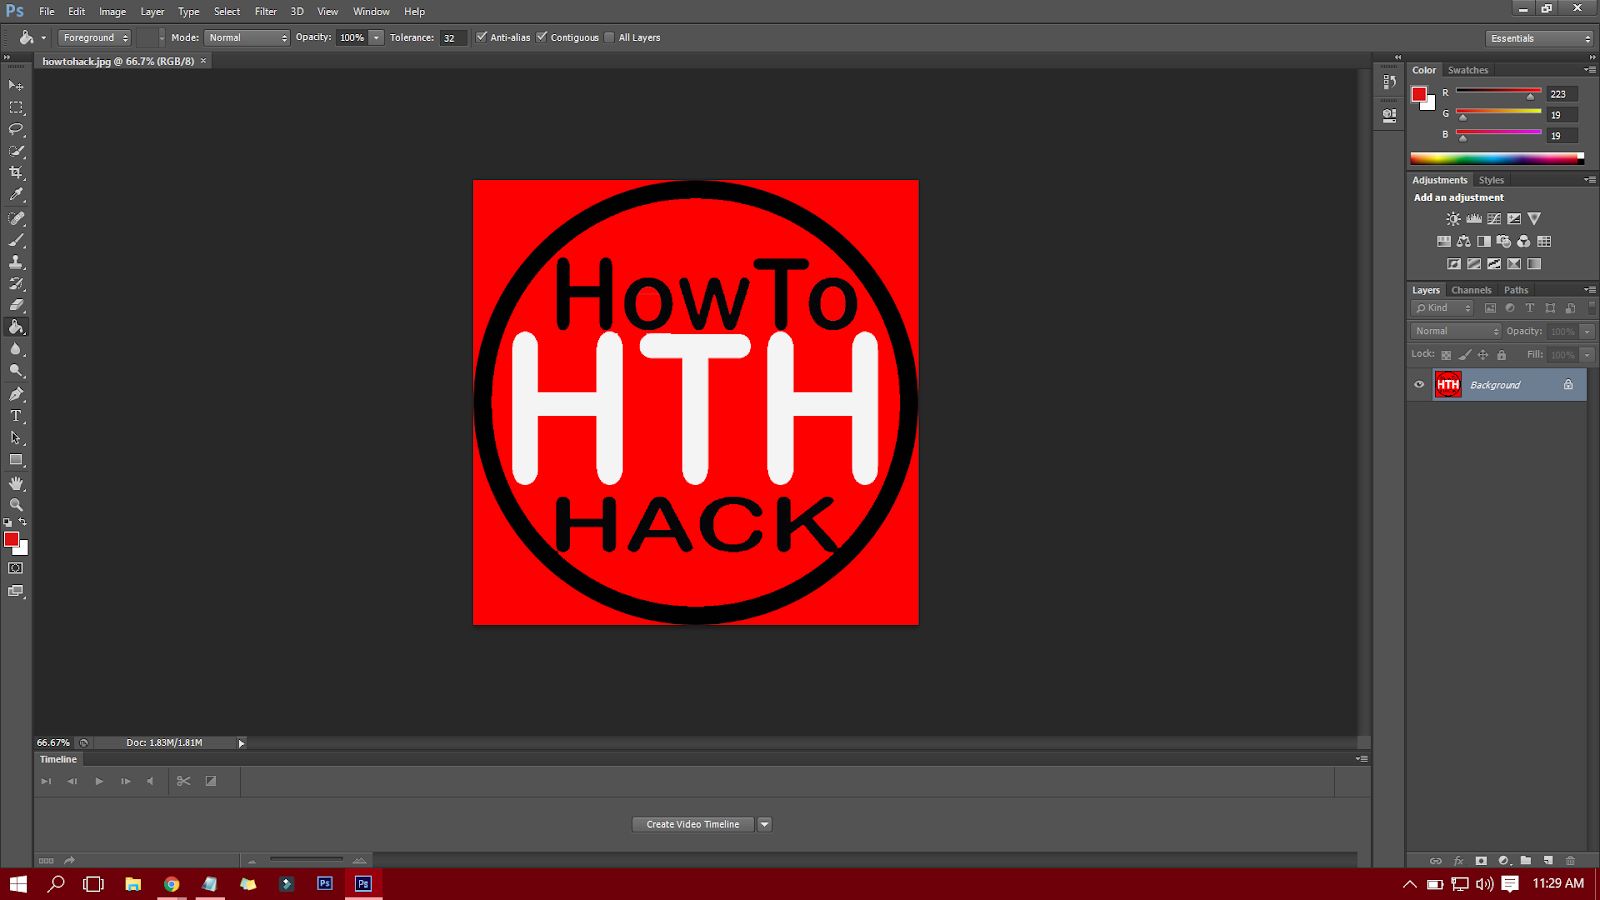Select the Hand tool
Viewport: 1600px width, 900px height.
(16, 483)
